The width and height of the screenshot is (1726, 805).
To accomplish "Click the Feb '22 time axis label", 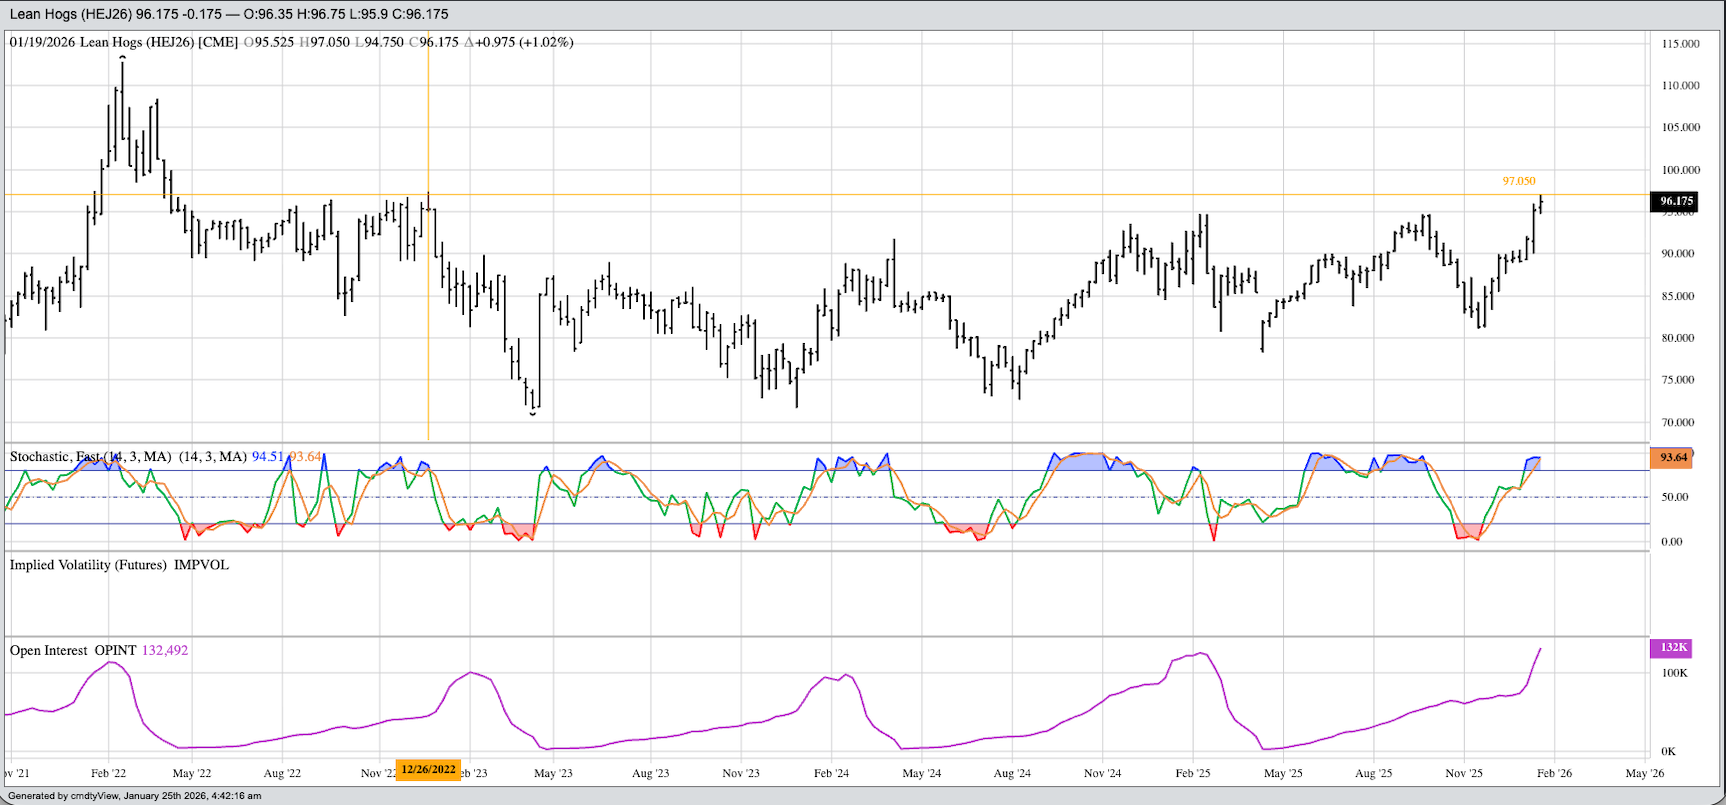I will 108,773.
